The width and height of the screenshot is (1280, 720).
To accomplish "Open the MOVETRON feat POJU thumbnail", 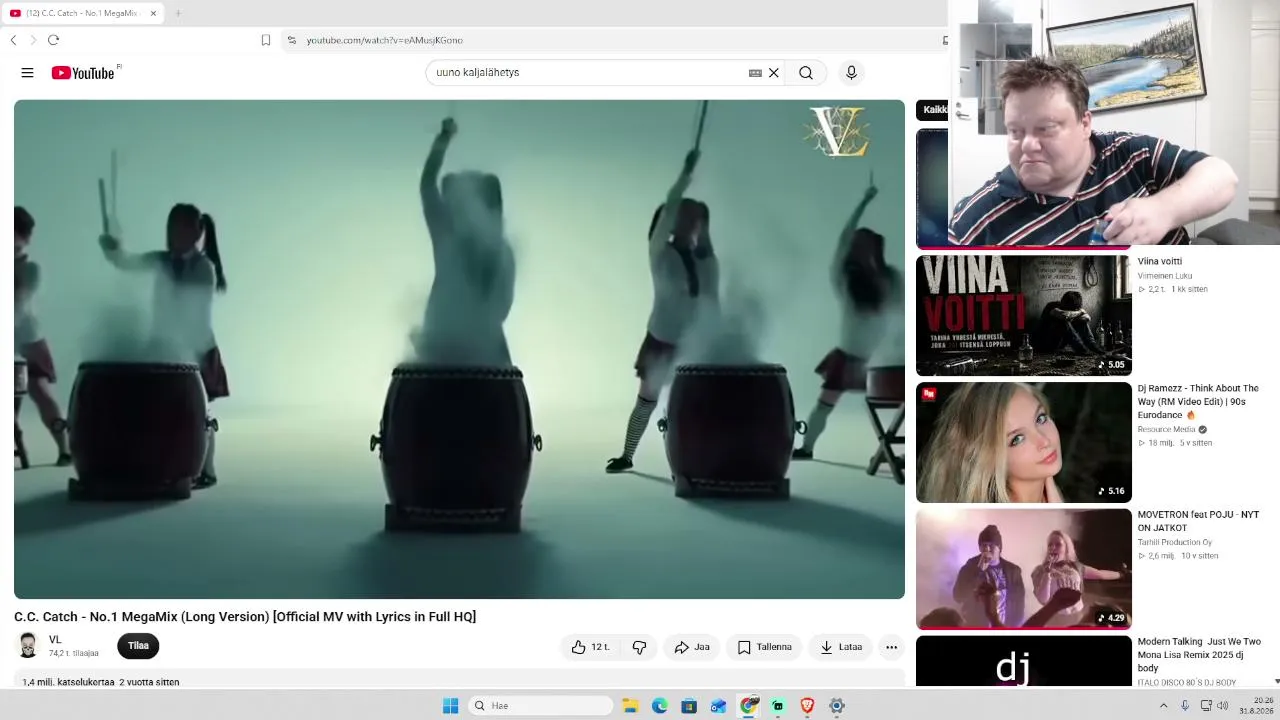I will coord(1024,569).
